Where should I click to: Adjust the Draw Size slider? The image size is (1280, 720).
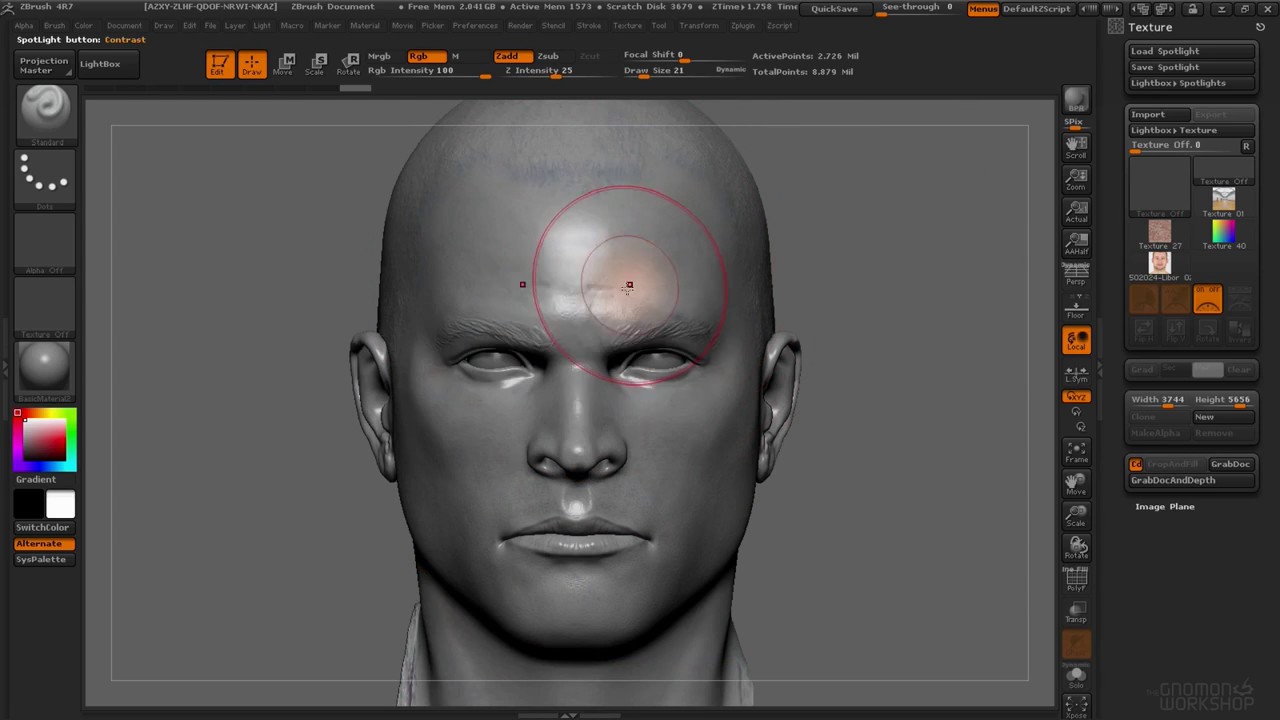coord(666,71)
